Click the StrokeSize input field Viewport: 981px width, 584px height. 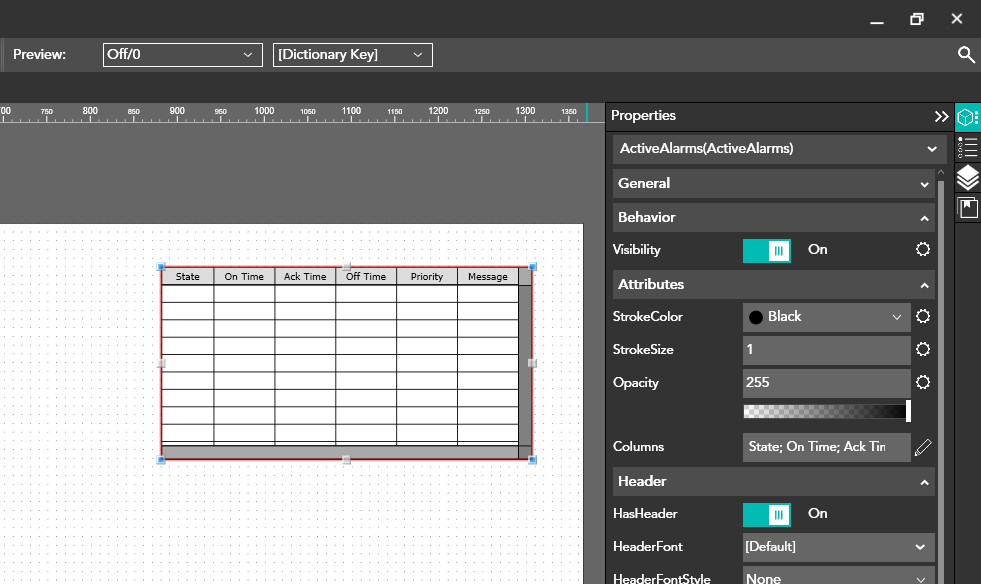coord(826,350)
